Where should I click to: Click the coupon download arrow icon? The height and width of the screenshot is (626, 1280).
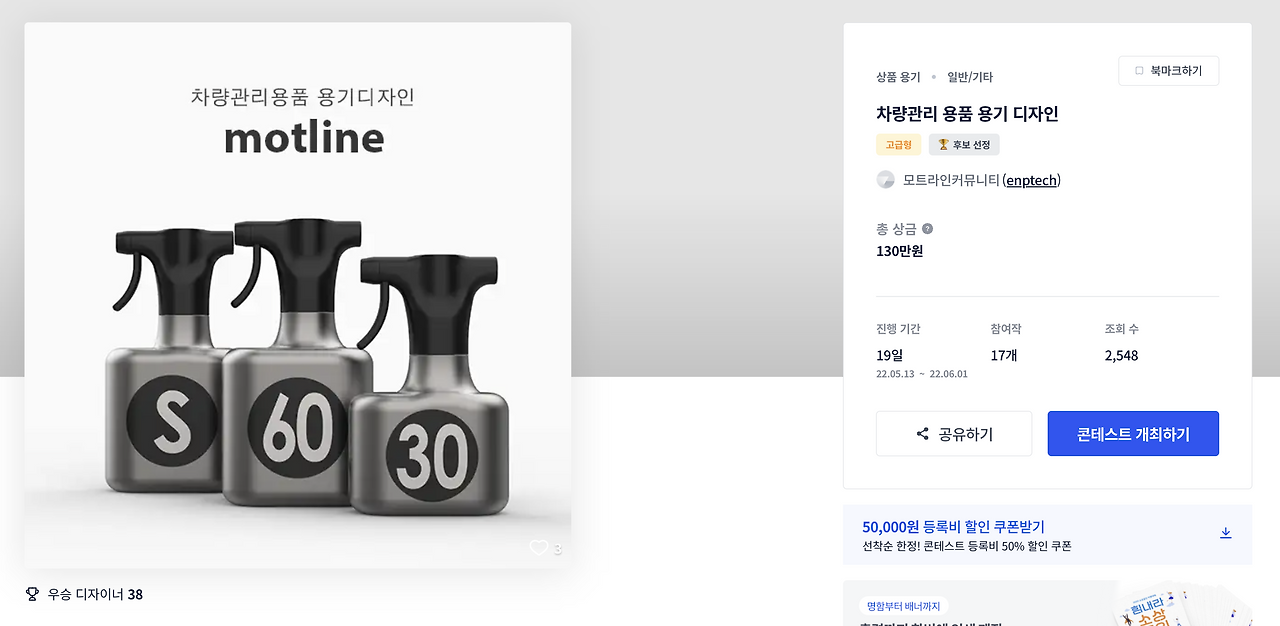[x=1226, y=533]
